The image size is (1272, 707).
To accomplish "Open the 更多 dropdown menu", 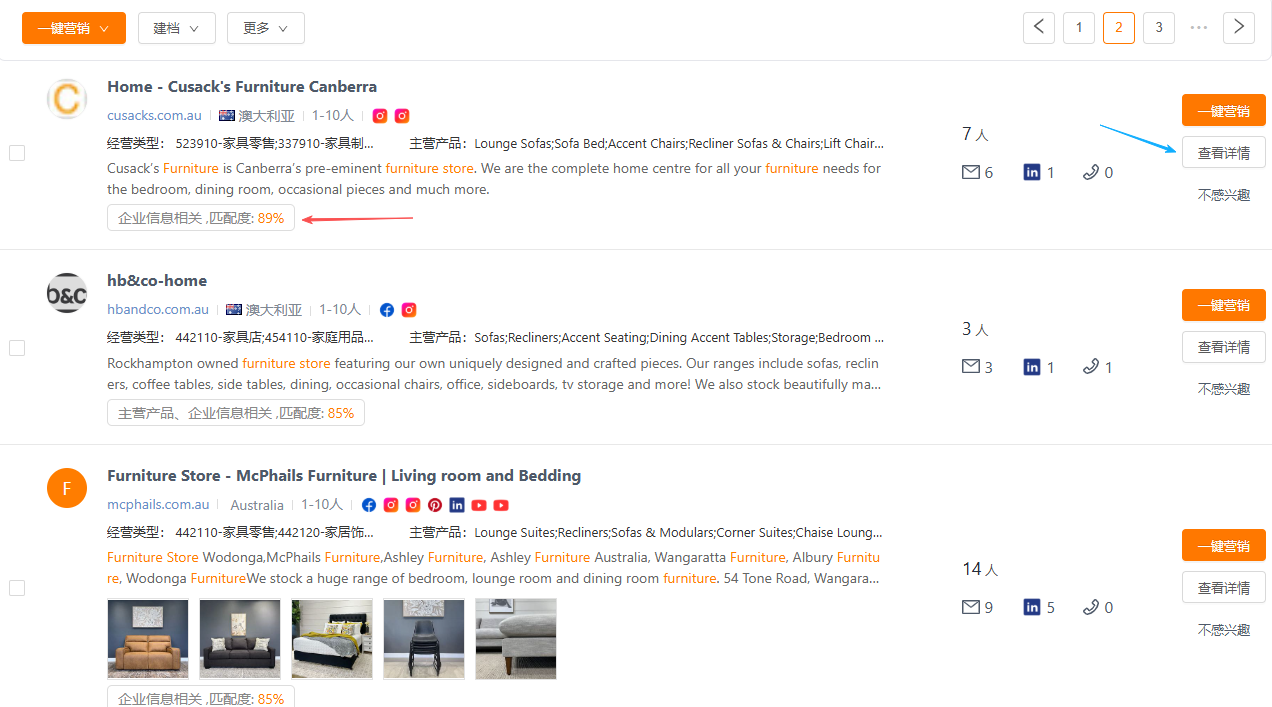I will click(x=266, y=28).
